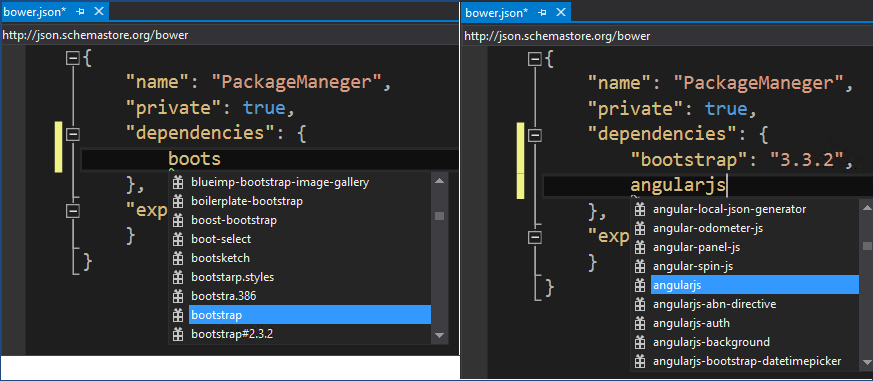Click scrollbar thumb in left suggestion list
Image resolution: width=873 pixels, height=381 pixels.
pyautogui.click(x=439, y=216)
